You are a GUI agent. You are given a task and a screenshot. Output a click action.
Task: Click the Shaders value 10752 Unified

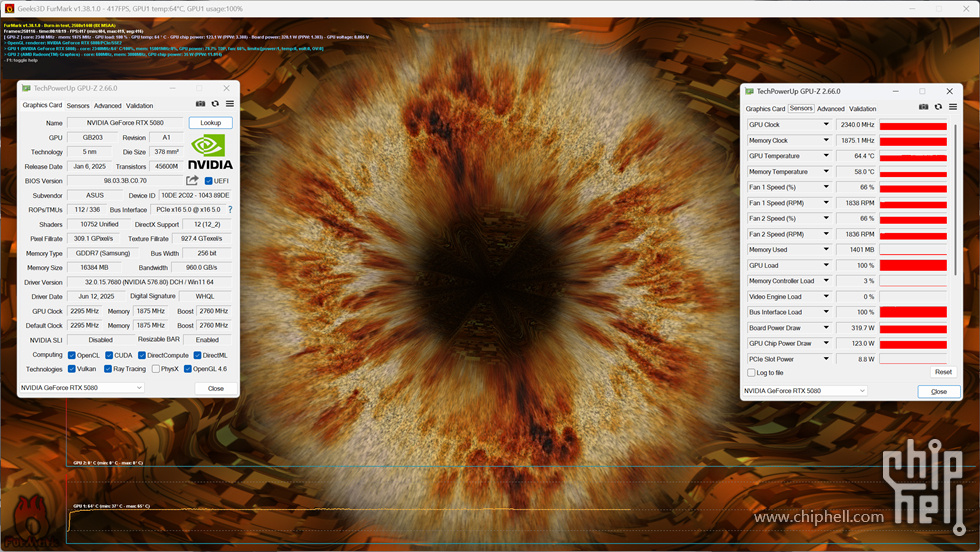pyautogui.click(x=99, y=224)
